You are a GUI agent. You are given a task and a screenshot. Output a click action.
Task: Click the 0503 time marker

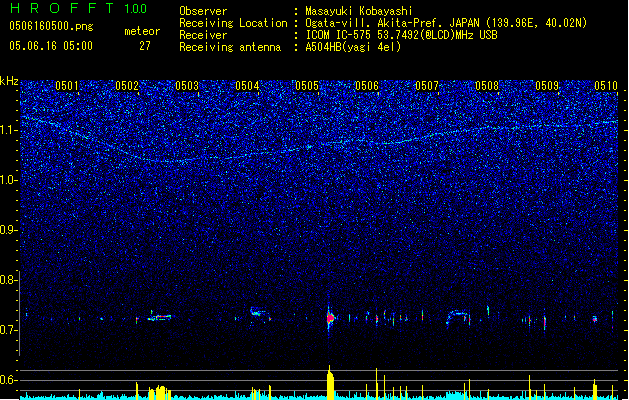point(187,86)
